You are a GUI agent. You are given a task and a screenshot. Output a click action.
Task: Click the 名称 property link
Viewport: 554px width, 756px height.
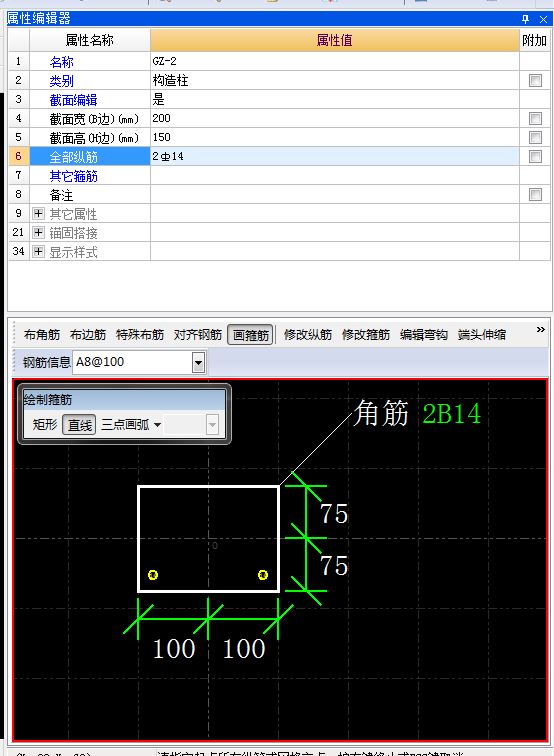(x=61, y=62)
